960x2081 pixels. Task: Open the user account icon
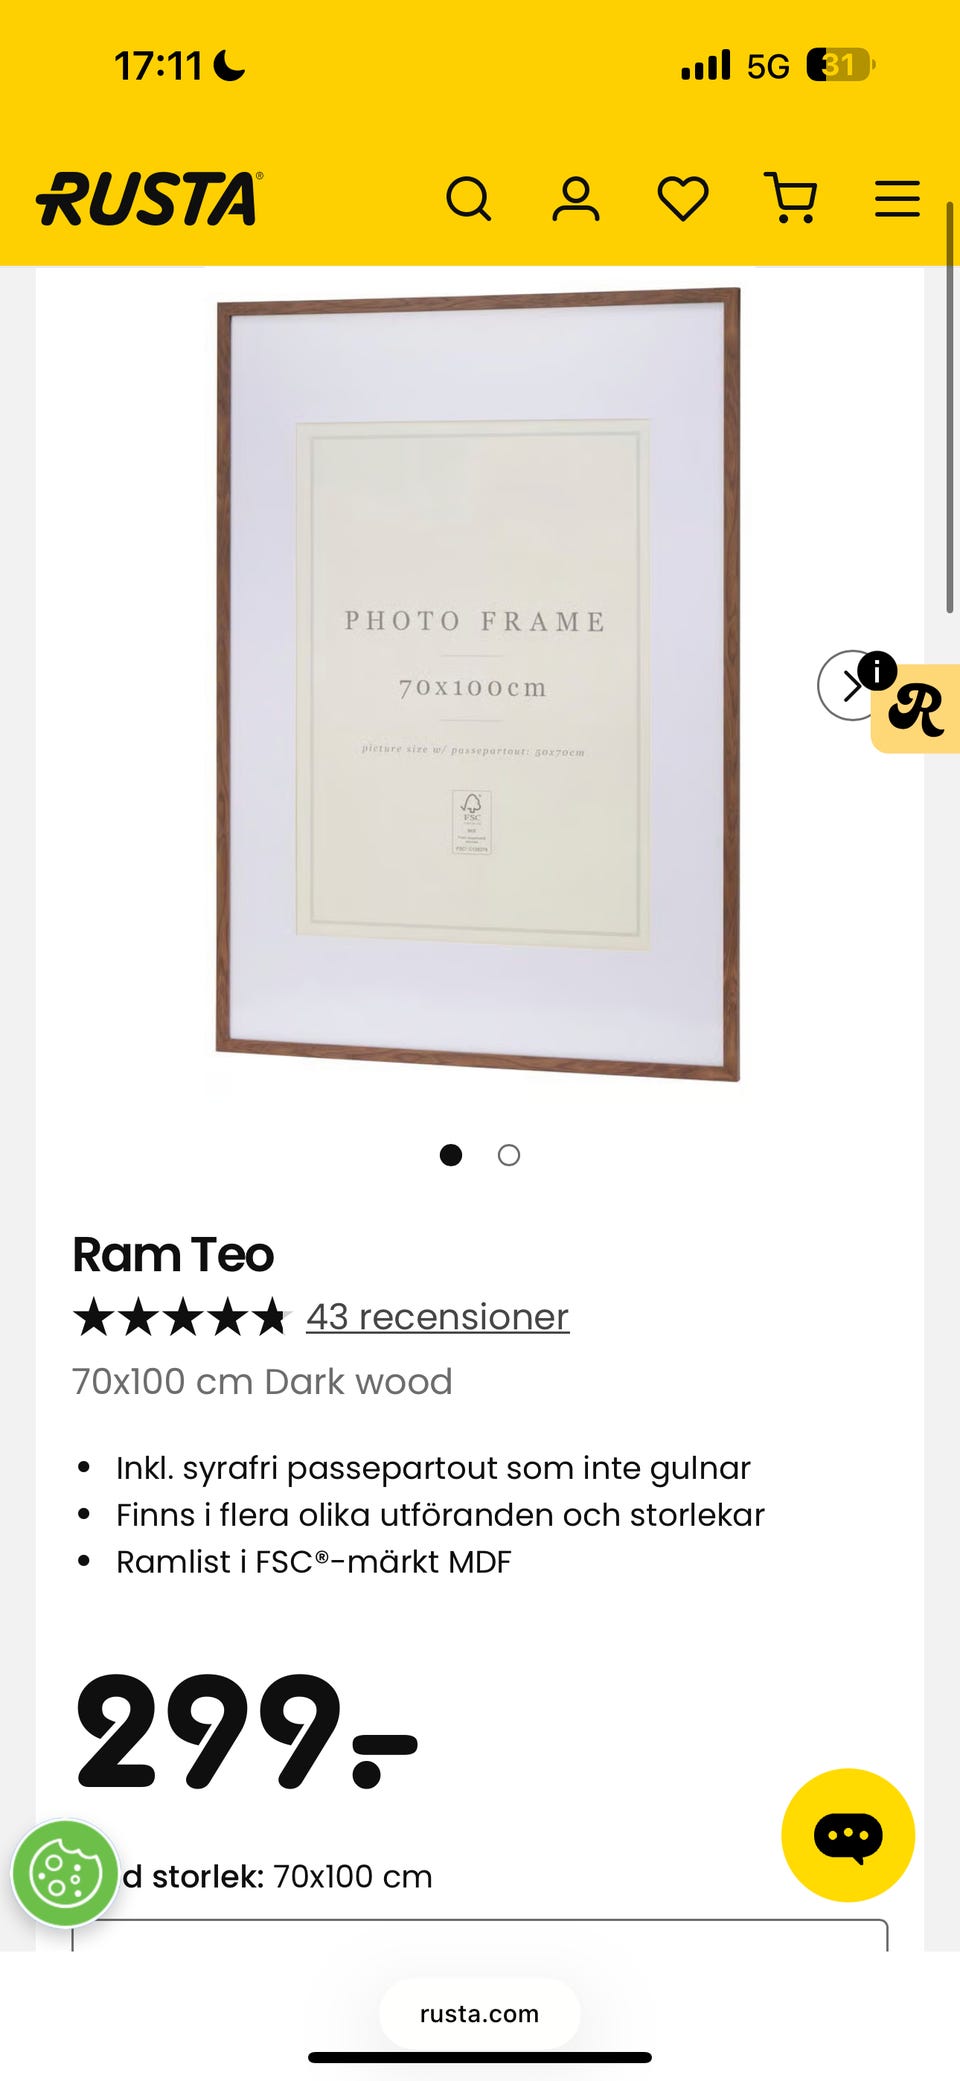(576, 198)
